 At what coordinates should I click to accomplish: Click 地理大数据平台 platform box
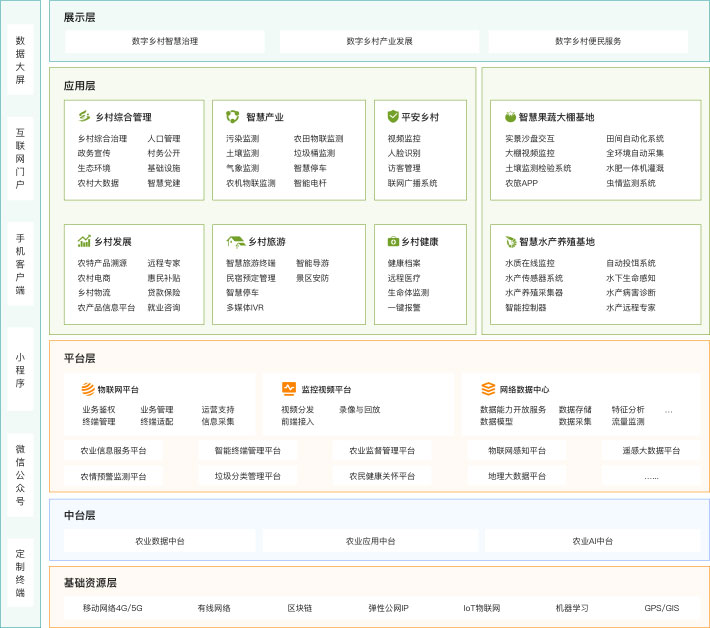click(517, 476)
